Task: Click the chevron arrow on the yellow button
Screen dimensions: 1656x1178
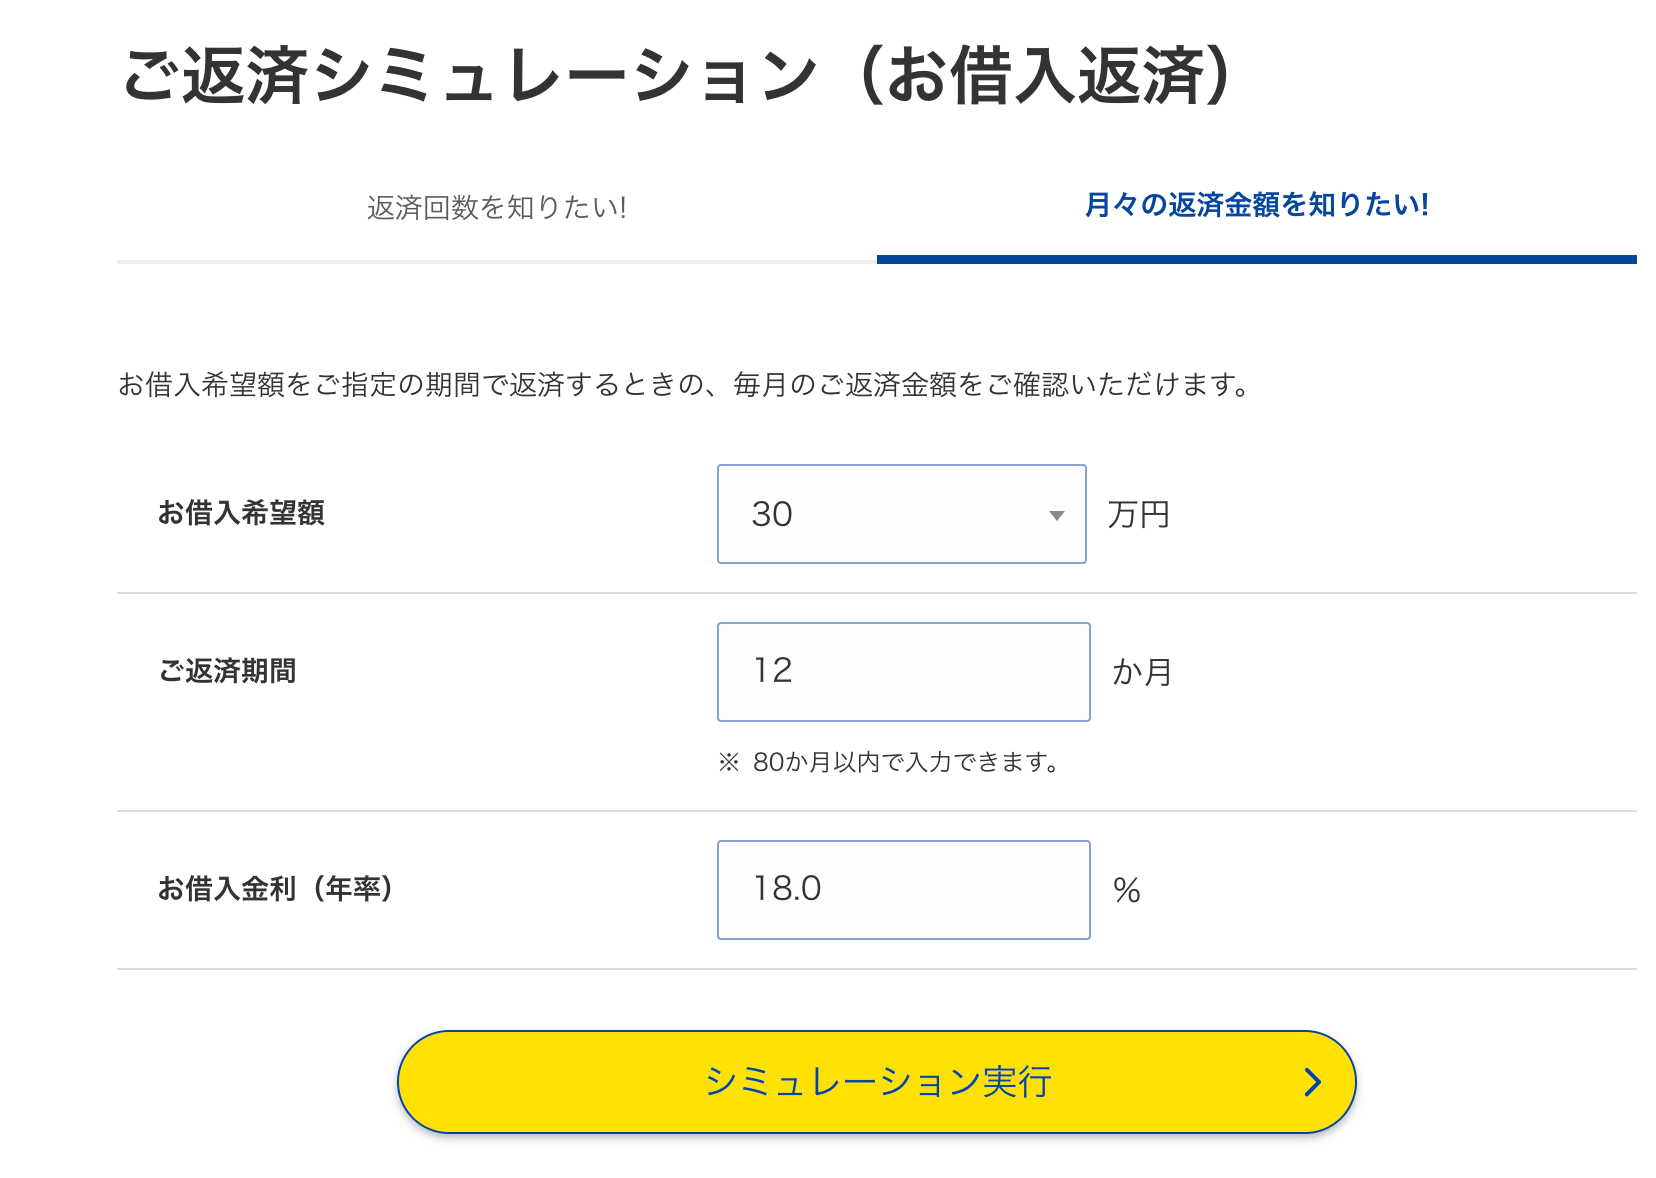Action: tap(1313, 1082)
